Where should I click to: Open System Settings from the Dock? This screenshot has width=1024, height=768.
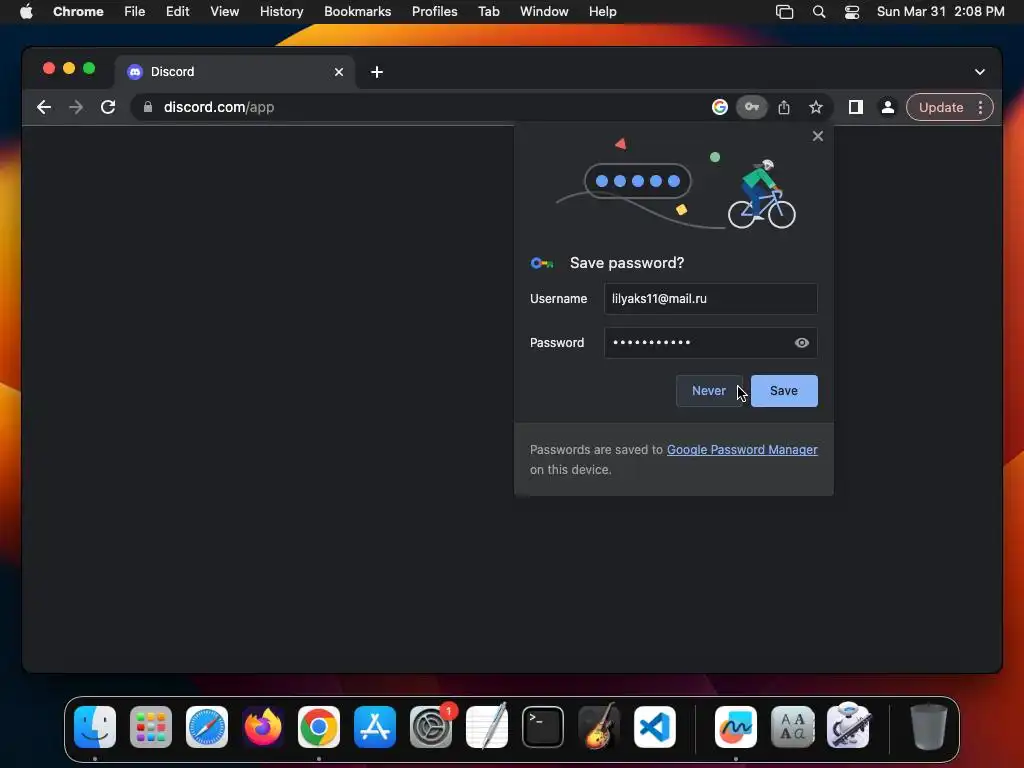coord(431,727)
